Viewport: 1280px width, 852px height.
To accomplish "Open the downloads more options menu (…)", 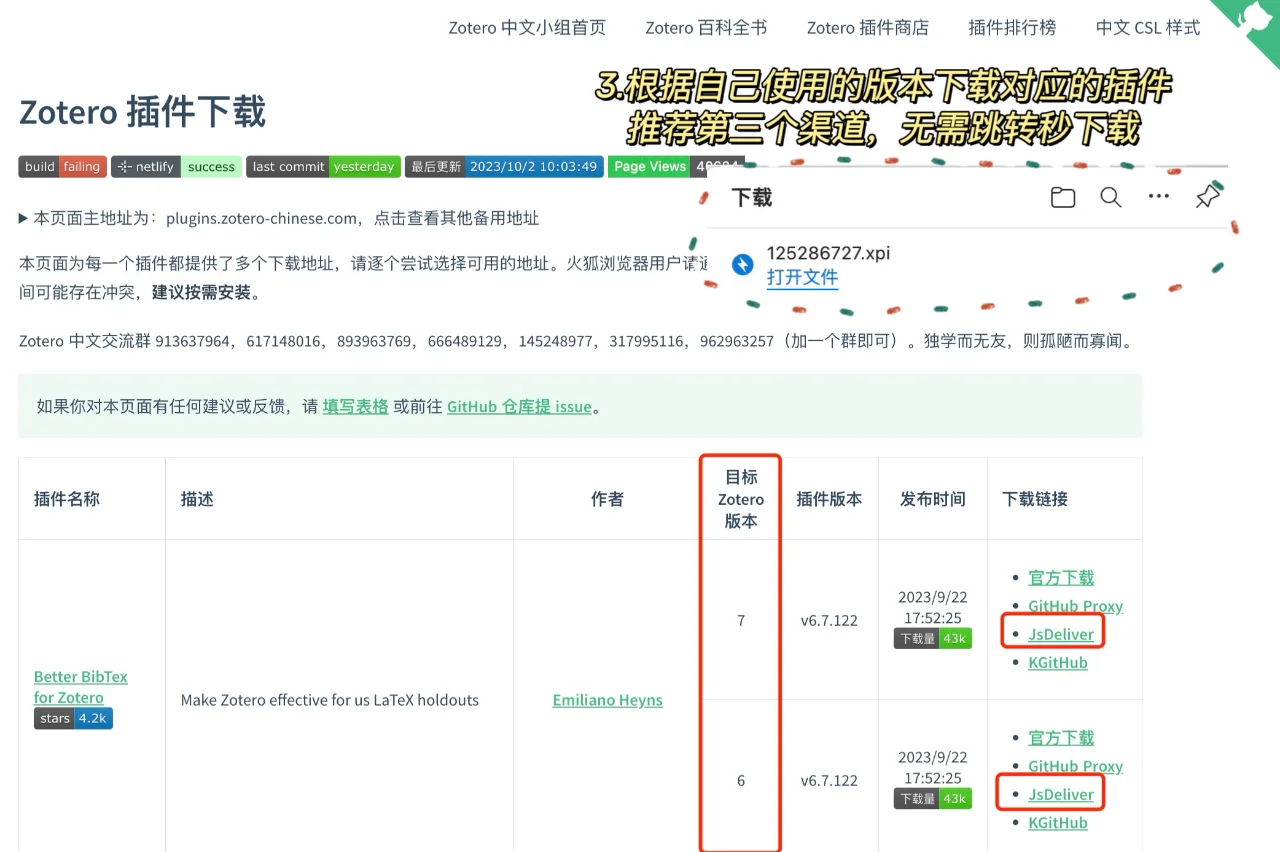I will pos(1158,197).
